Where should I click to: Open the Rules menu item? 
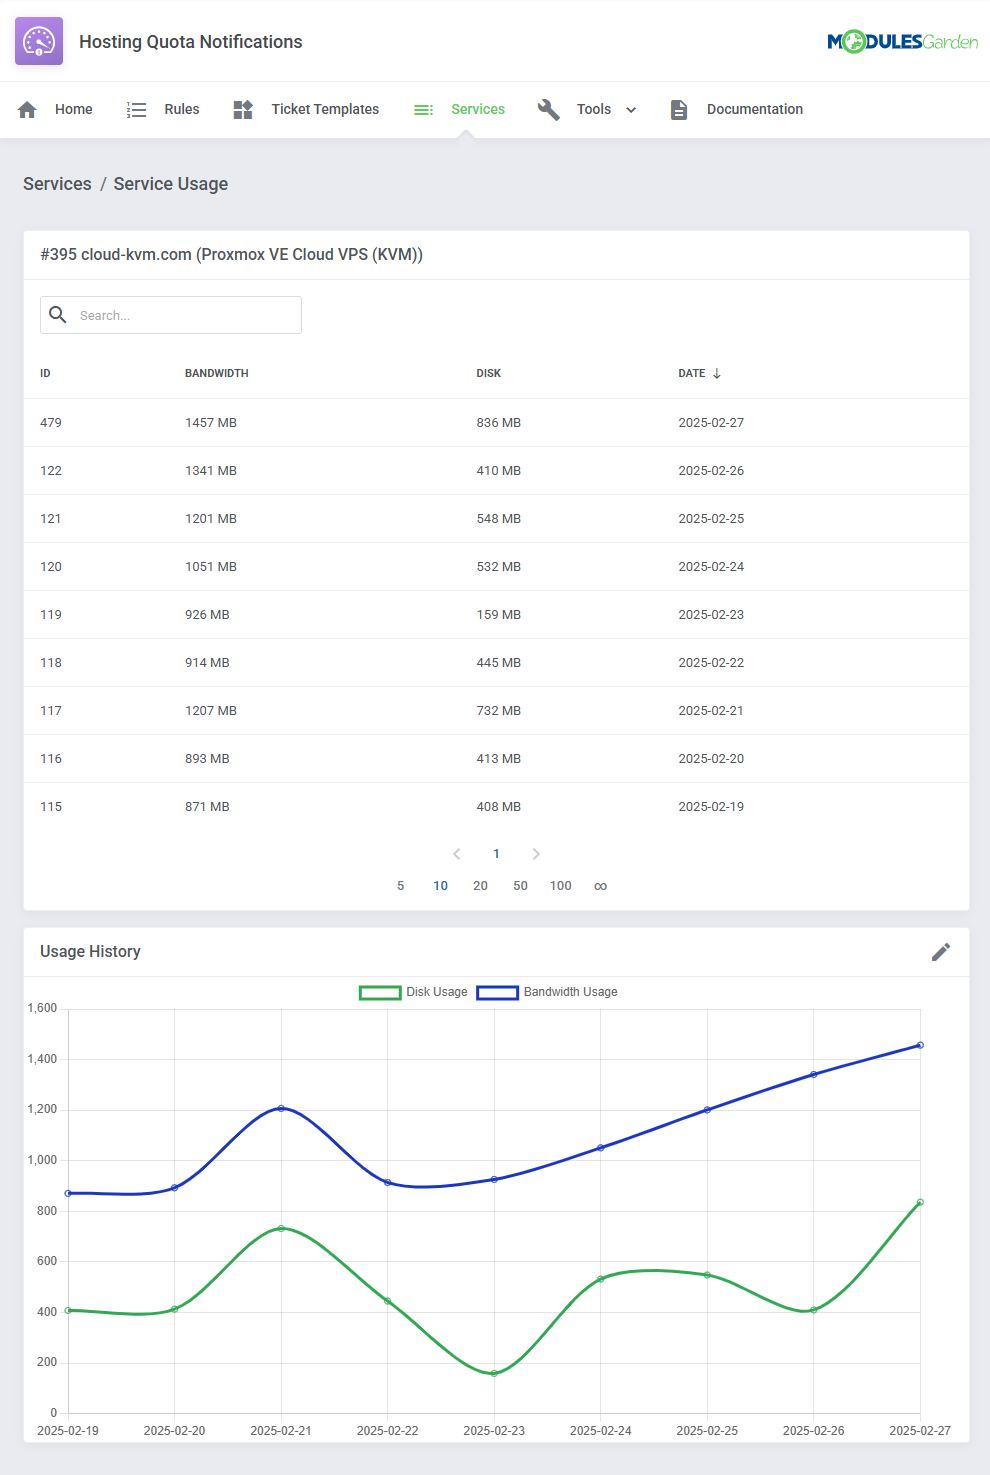point(182,109)
